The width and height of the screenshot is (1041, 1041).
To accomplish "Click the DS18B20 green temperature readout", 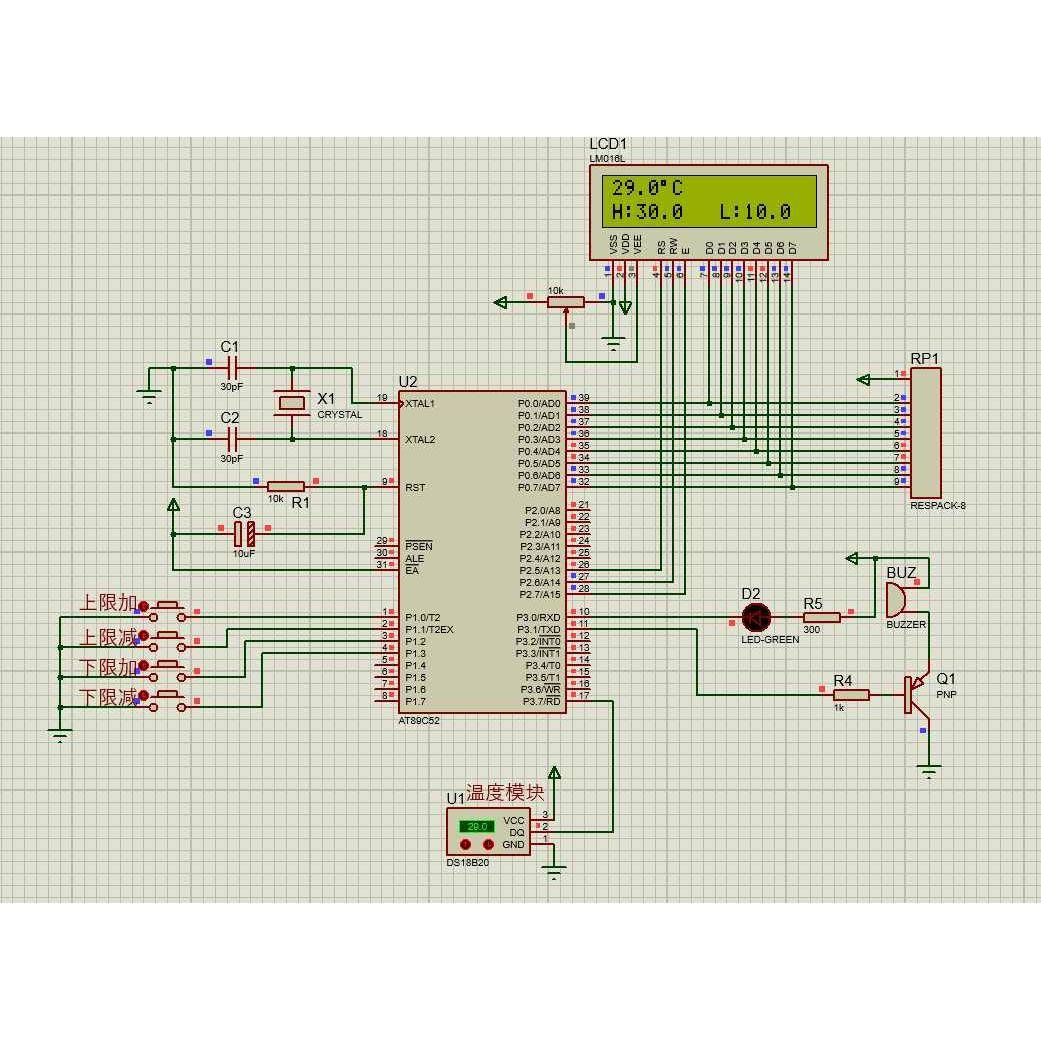I will point(477,827).
